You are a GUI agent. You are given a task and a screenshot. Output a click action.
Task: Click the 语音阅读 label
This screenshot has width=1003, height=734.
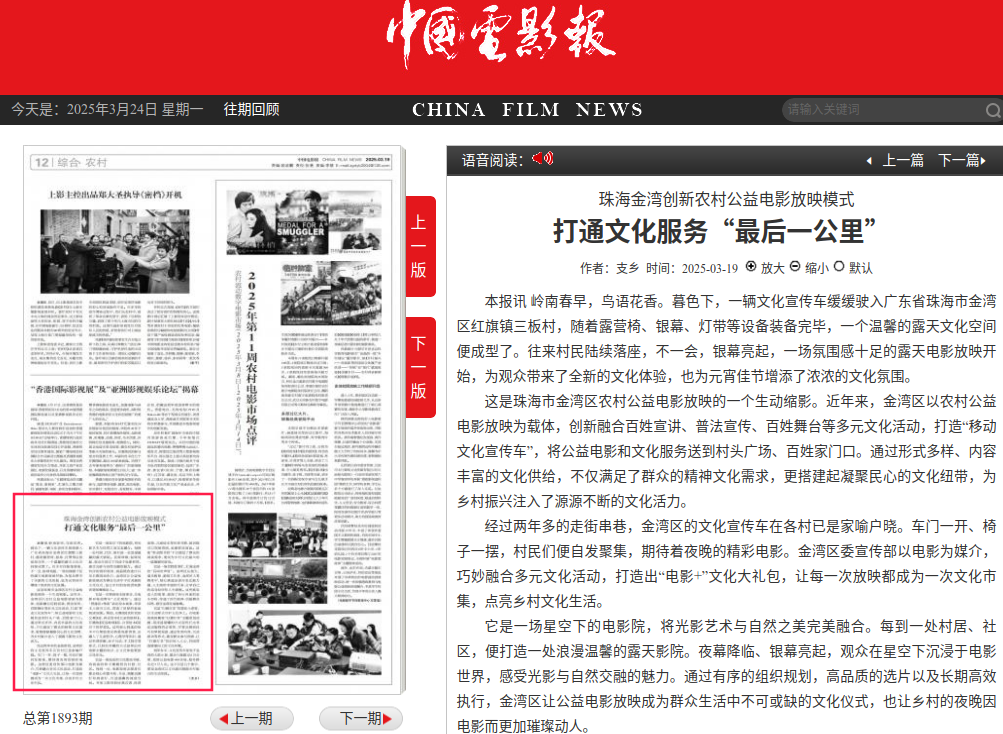(493, 160)
